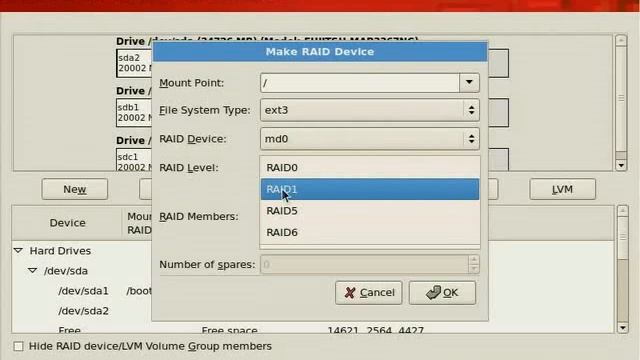Open the RAID Device md0 combo box

click(x=369, y=139)
